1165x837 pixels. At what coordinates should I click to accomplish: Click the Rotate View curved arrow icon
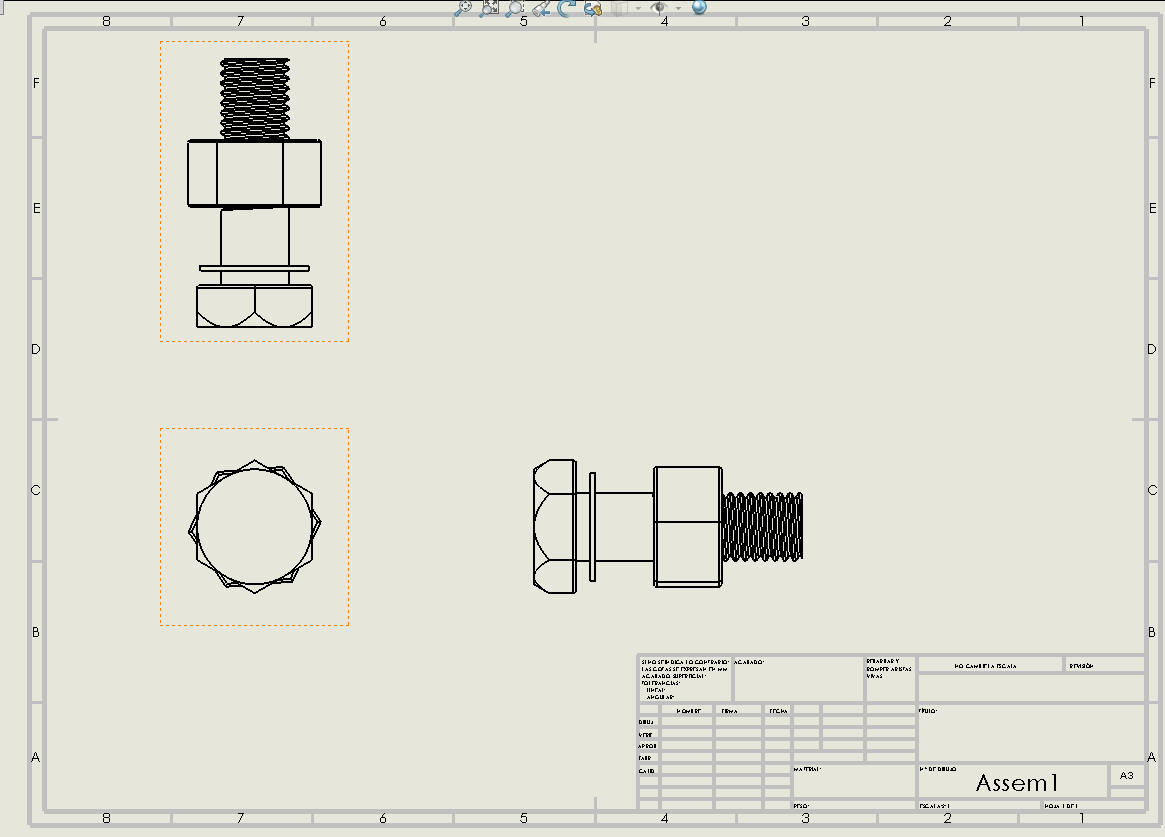pos(567,8)
